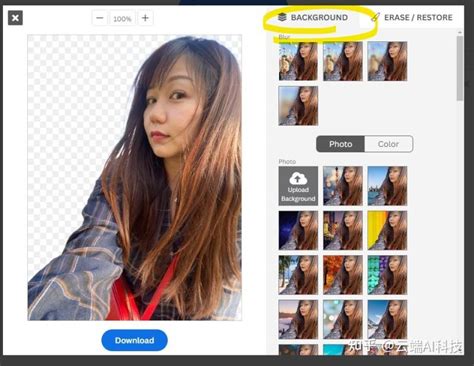Click the background panel vertical scrollbar
The width and height of the screenshot is (474, 366).
click(x=460, y=68)
